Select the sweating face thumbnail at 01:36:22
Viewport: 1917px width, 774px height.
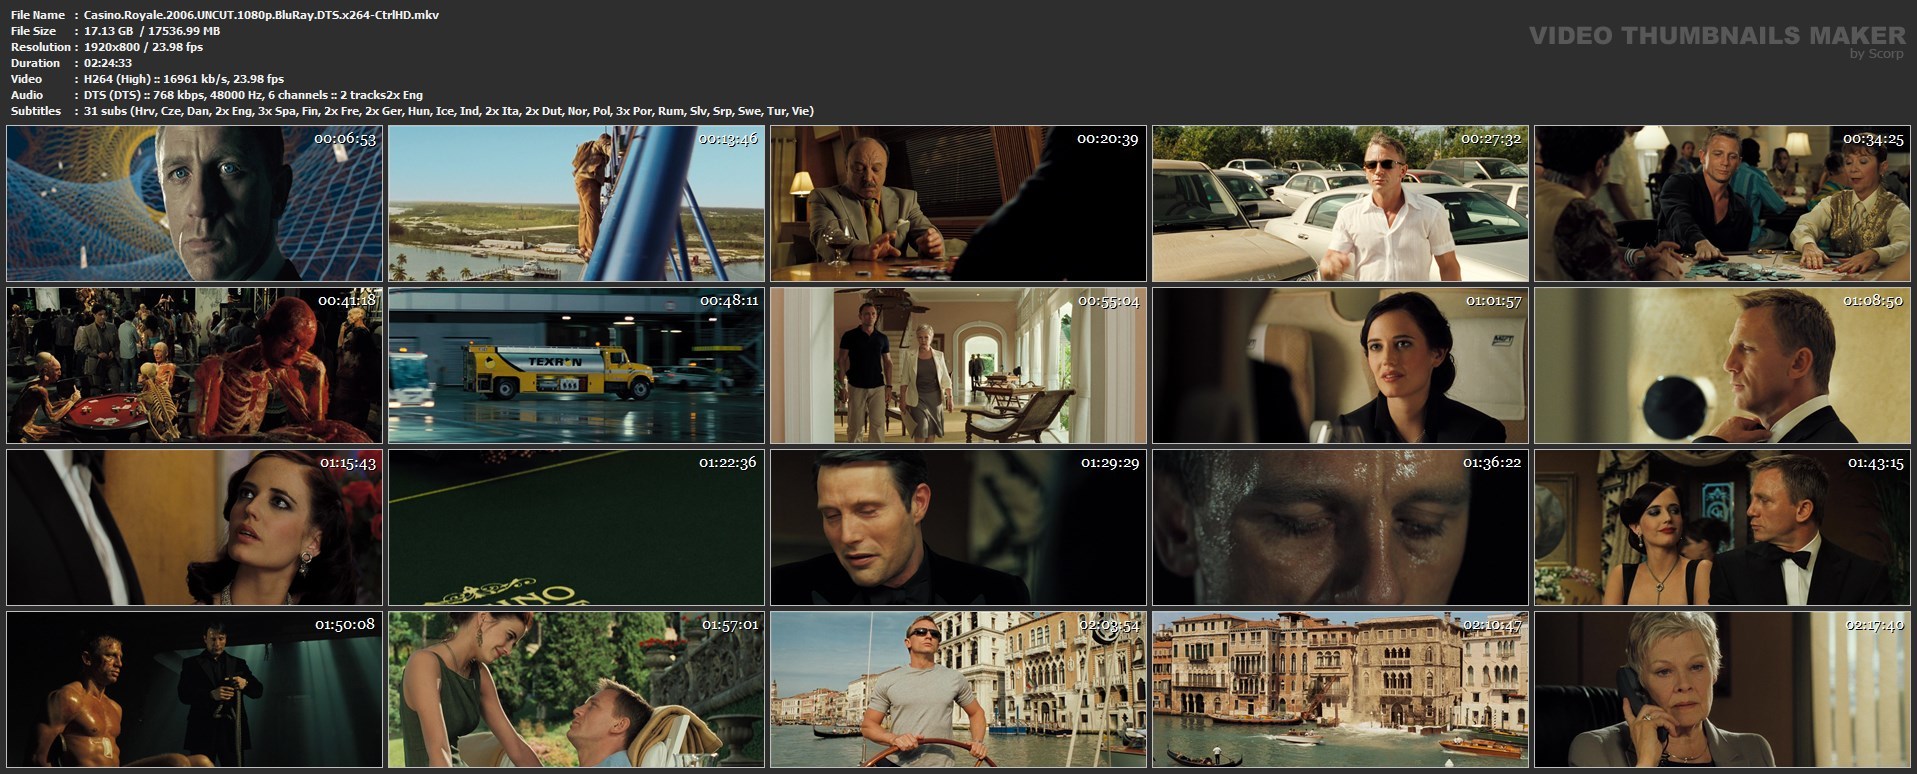coord(1340,528)
